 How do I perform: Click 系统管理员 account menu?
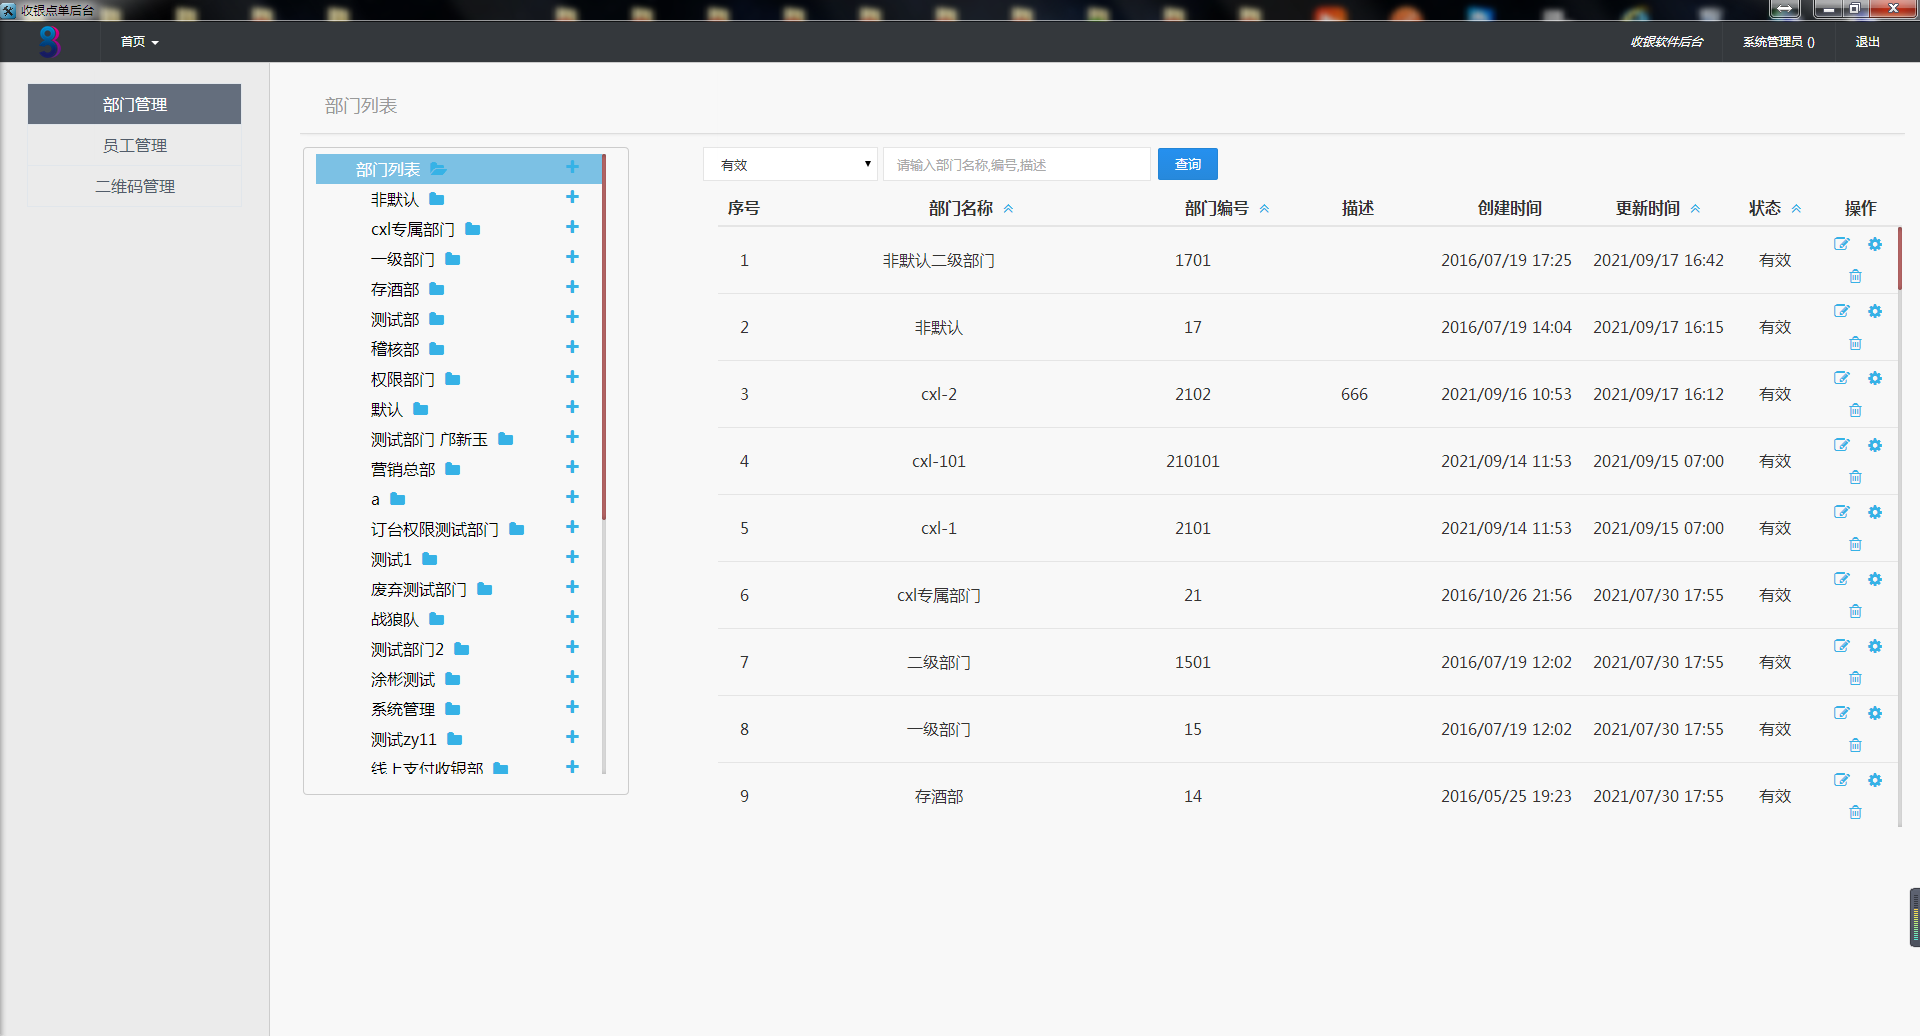(x=1778, y=42)
